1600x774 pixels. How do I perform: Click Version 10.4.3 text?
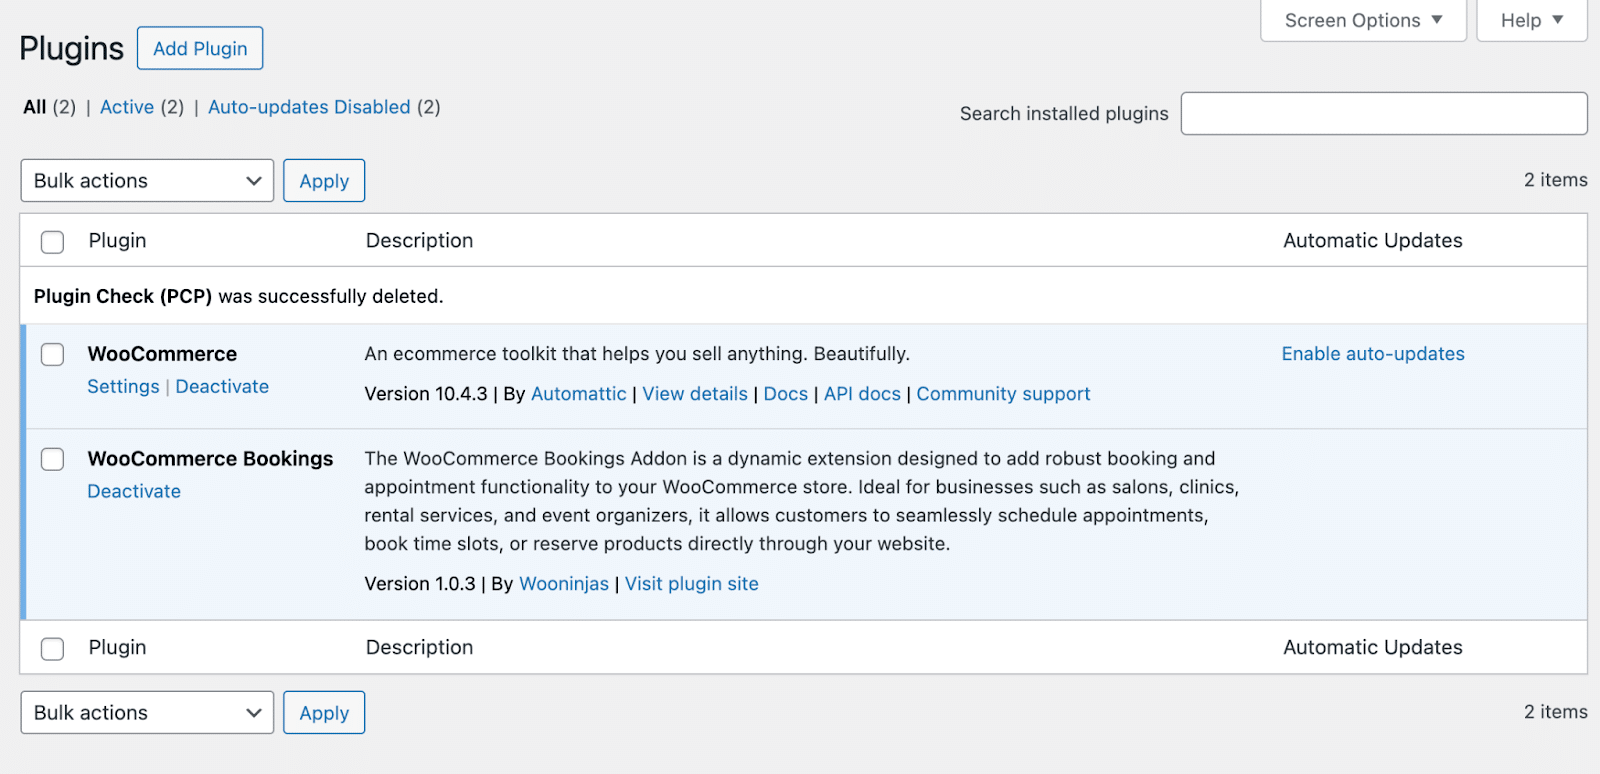(x=426, y=394)
